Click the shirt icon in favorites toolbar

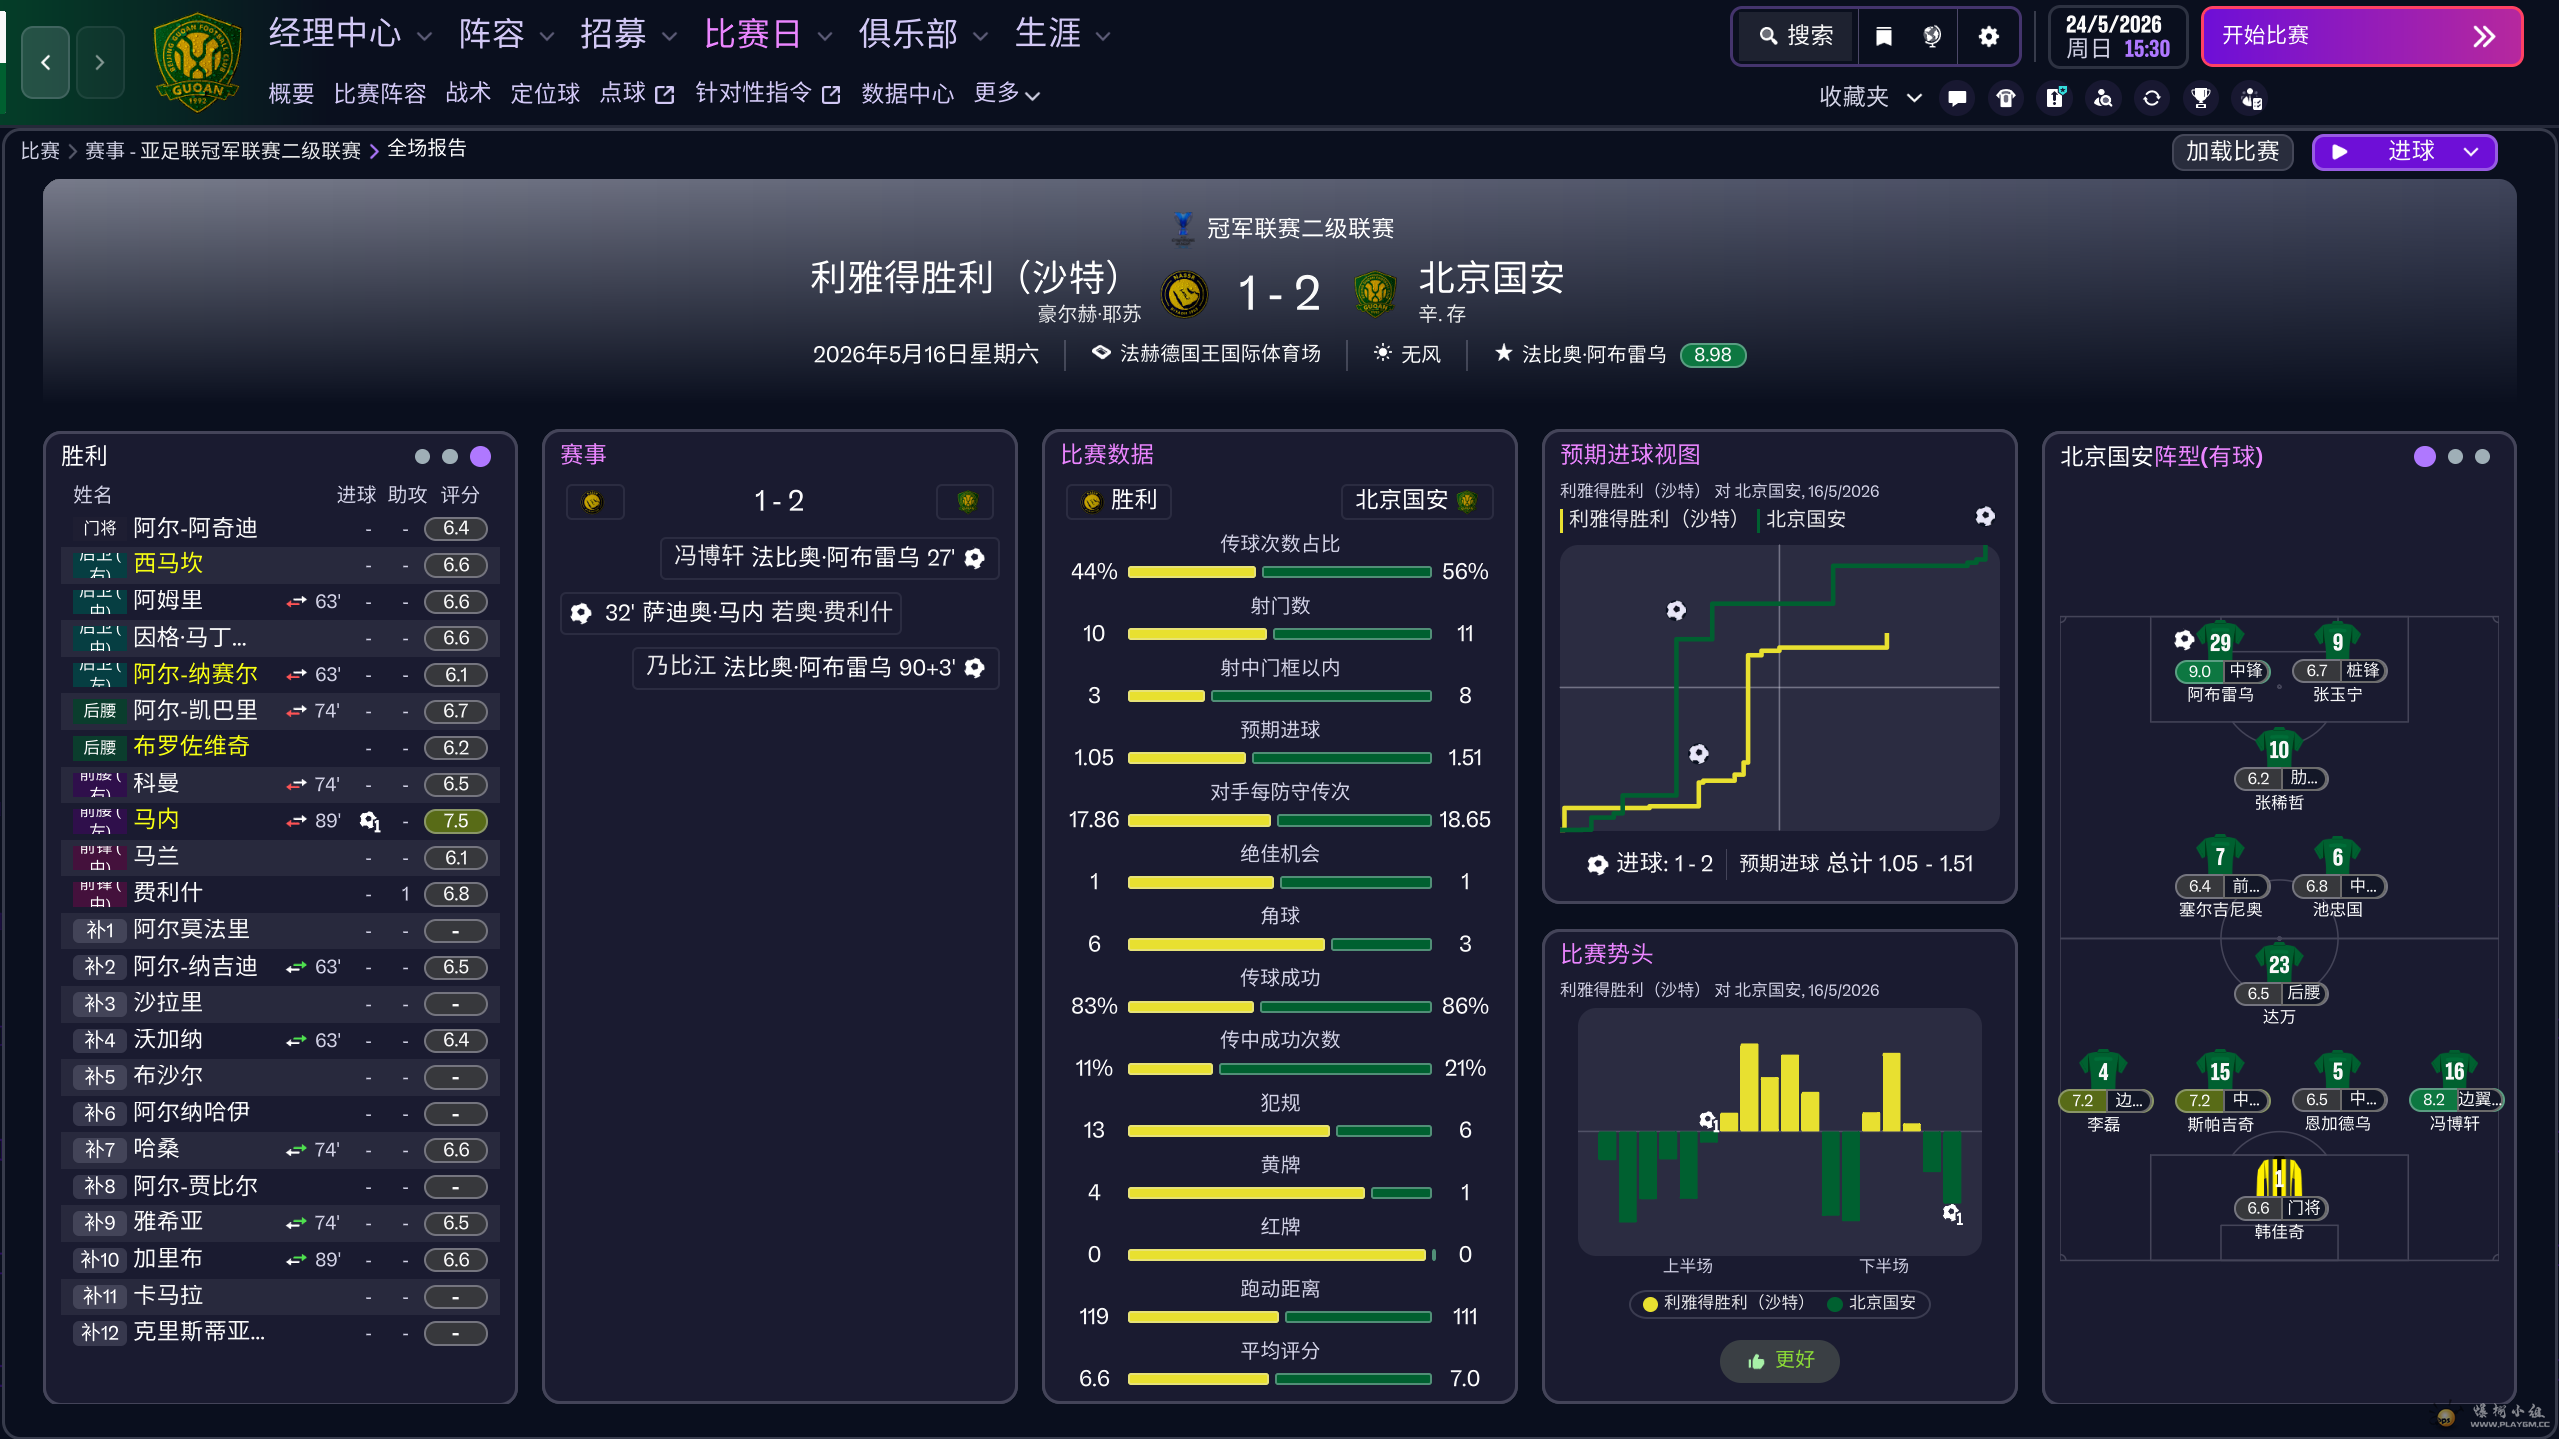[2005, 98]
